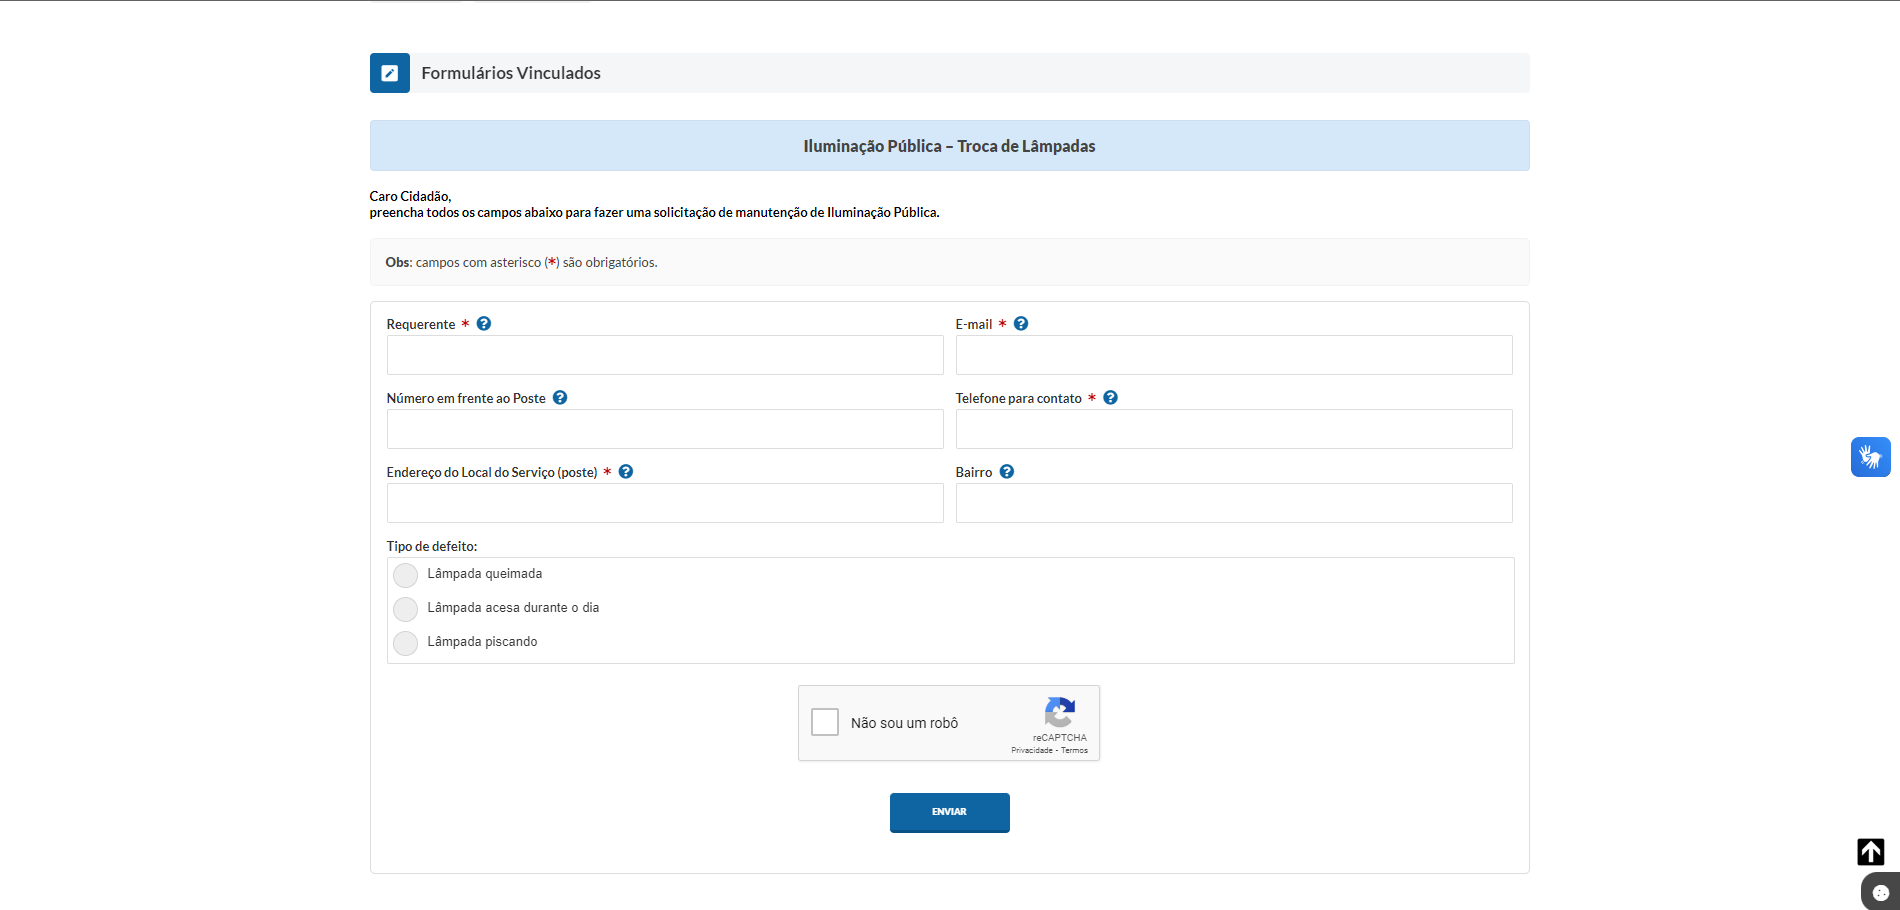
Task: Focus the Bairro input field
Action: [x=1234, y=503]
